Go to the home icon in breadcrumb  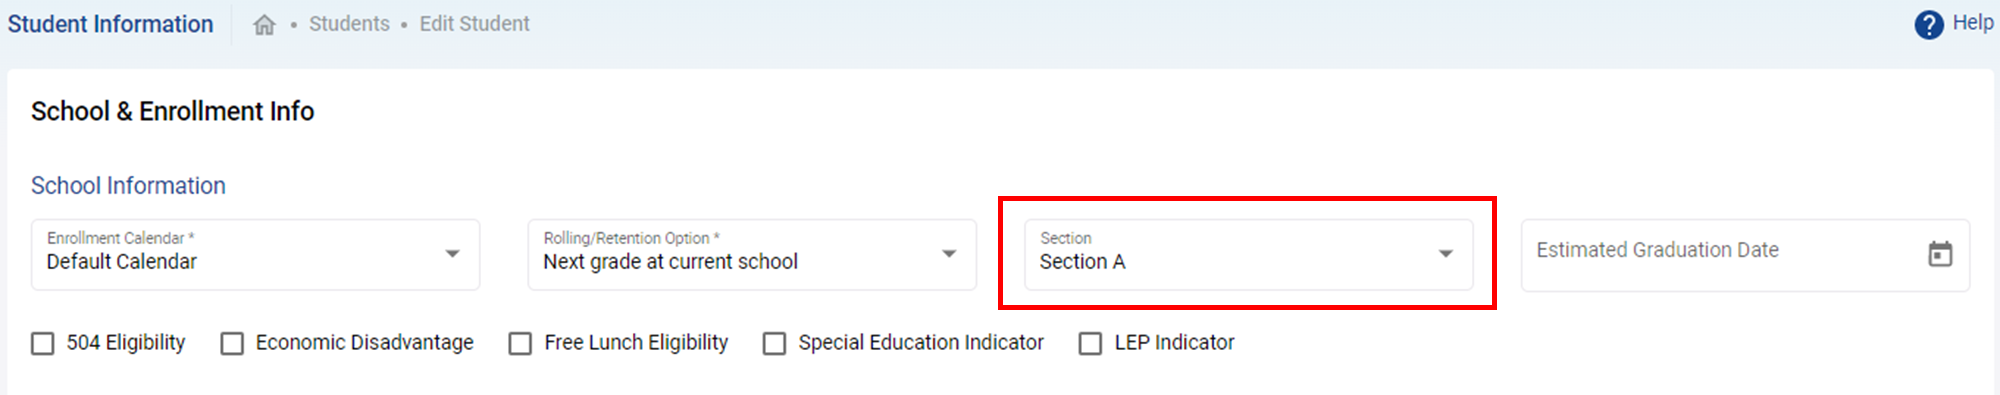coord(264,25)
